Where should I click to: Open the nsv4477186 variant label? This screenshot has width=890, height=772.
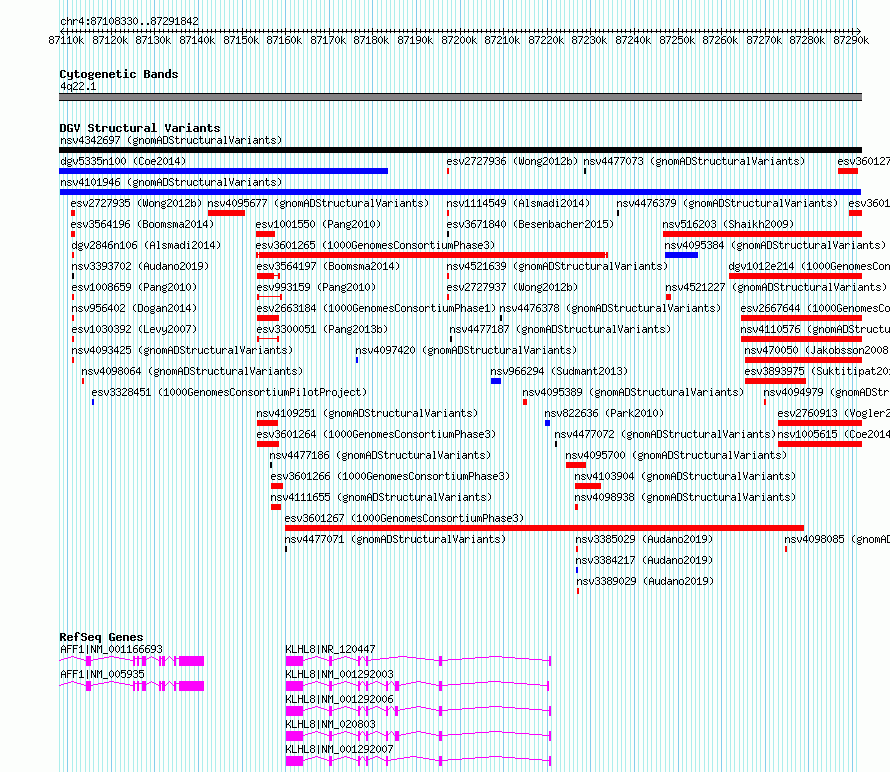[380, 455]
